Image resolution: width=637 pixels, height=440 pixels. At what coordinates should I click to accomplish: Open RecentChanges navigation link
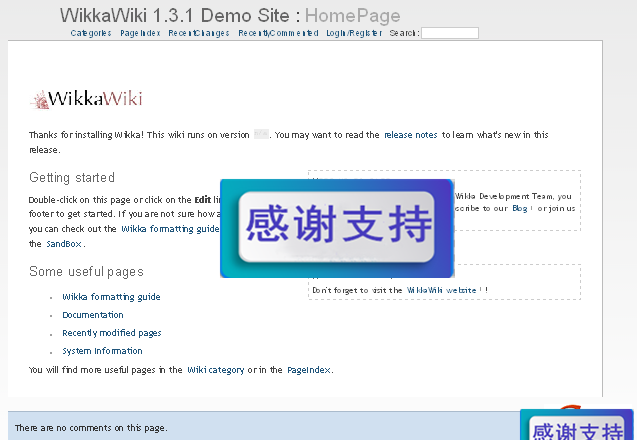click(x=199, y=33)
